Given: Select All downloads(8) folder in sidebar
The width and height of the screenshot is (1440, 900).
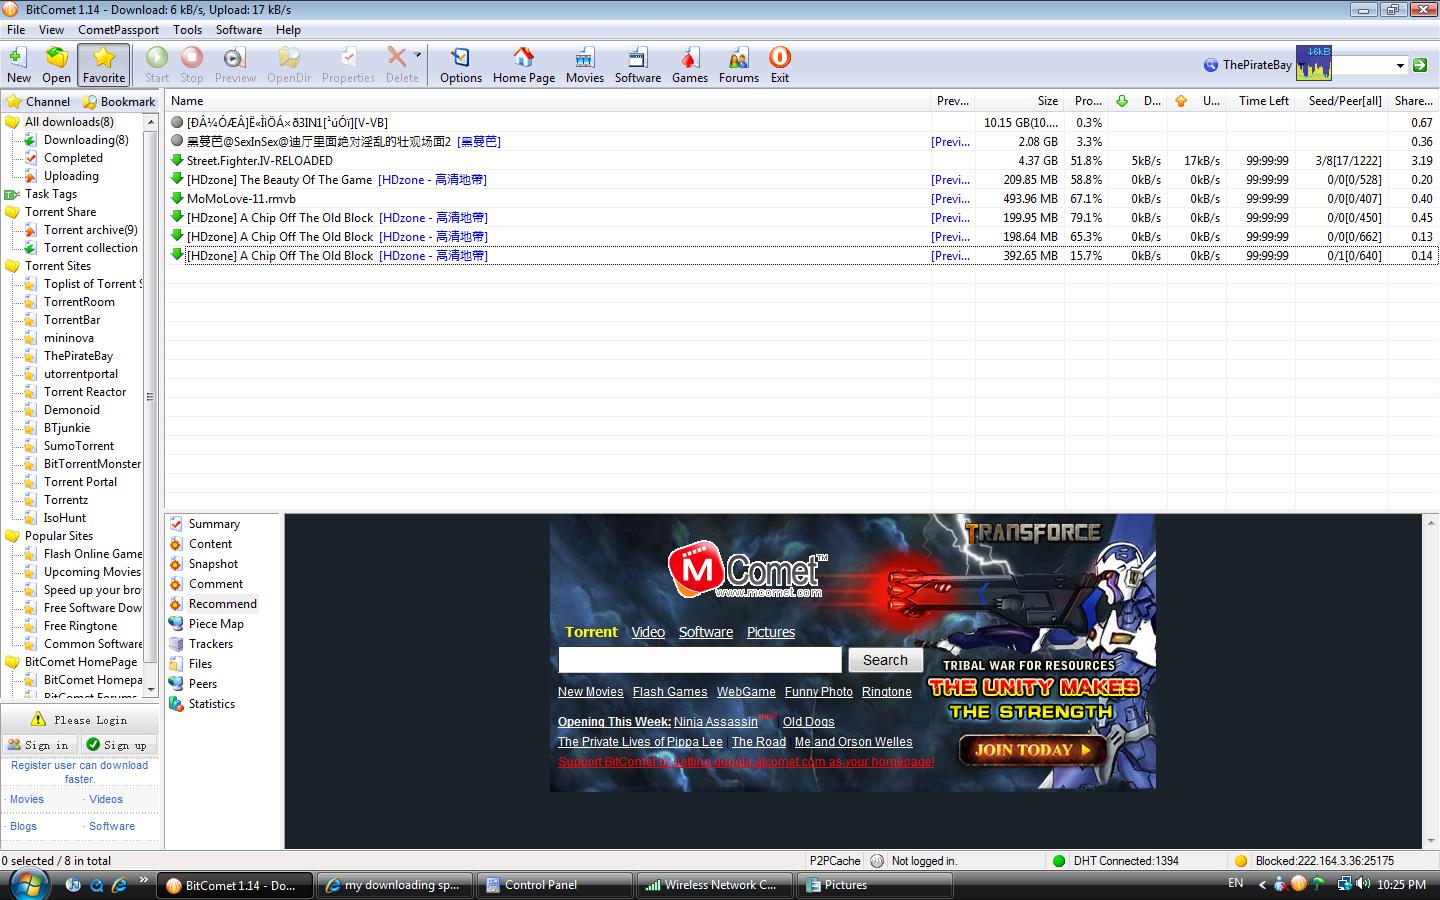Looking at the screenshot, I should click(x=68, y=122).
